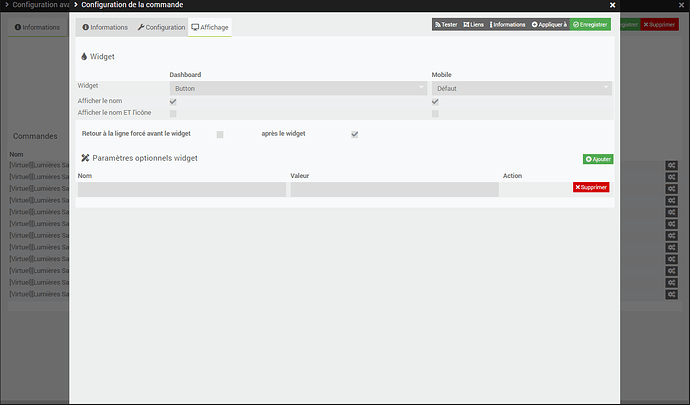Focus the optional parameter Nom field
Screen dimensions: 690x405
click(x=182, y=190)
